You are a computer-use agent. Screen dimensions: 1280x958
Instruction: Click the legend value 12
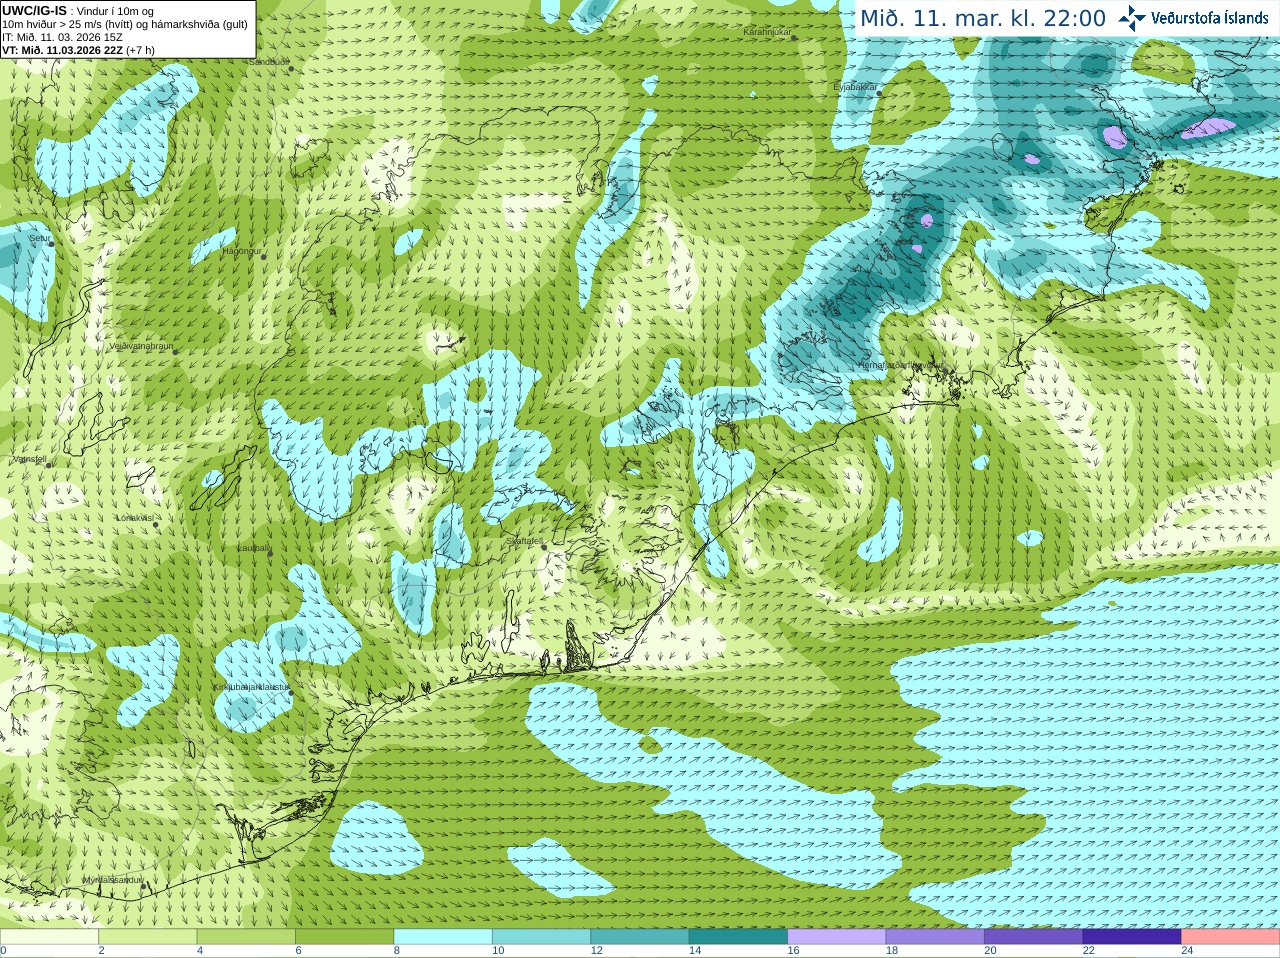click(596, 951)
